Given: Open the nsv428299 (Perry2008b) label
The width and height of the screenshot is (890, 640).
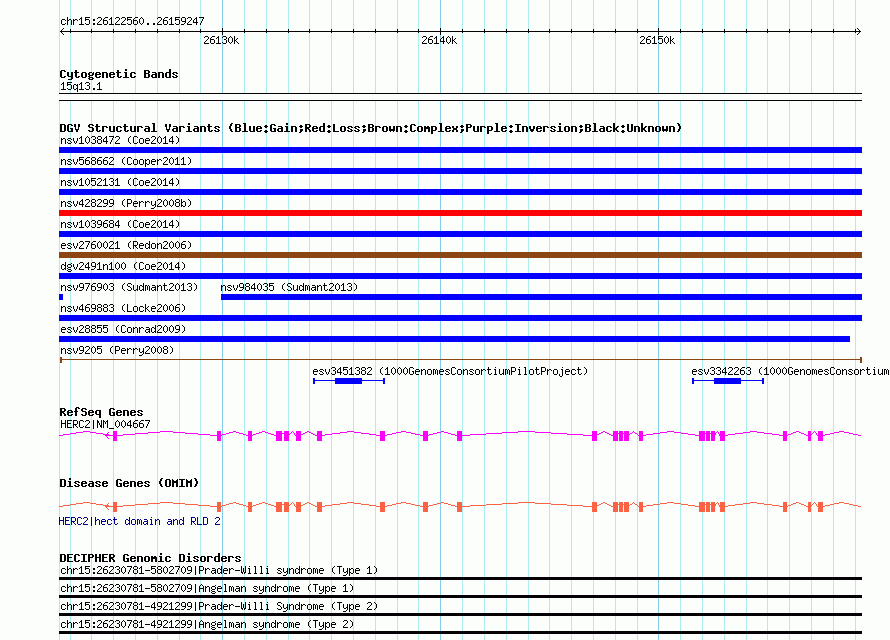Looking at the screenshot, I should [126, 203].
